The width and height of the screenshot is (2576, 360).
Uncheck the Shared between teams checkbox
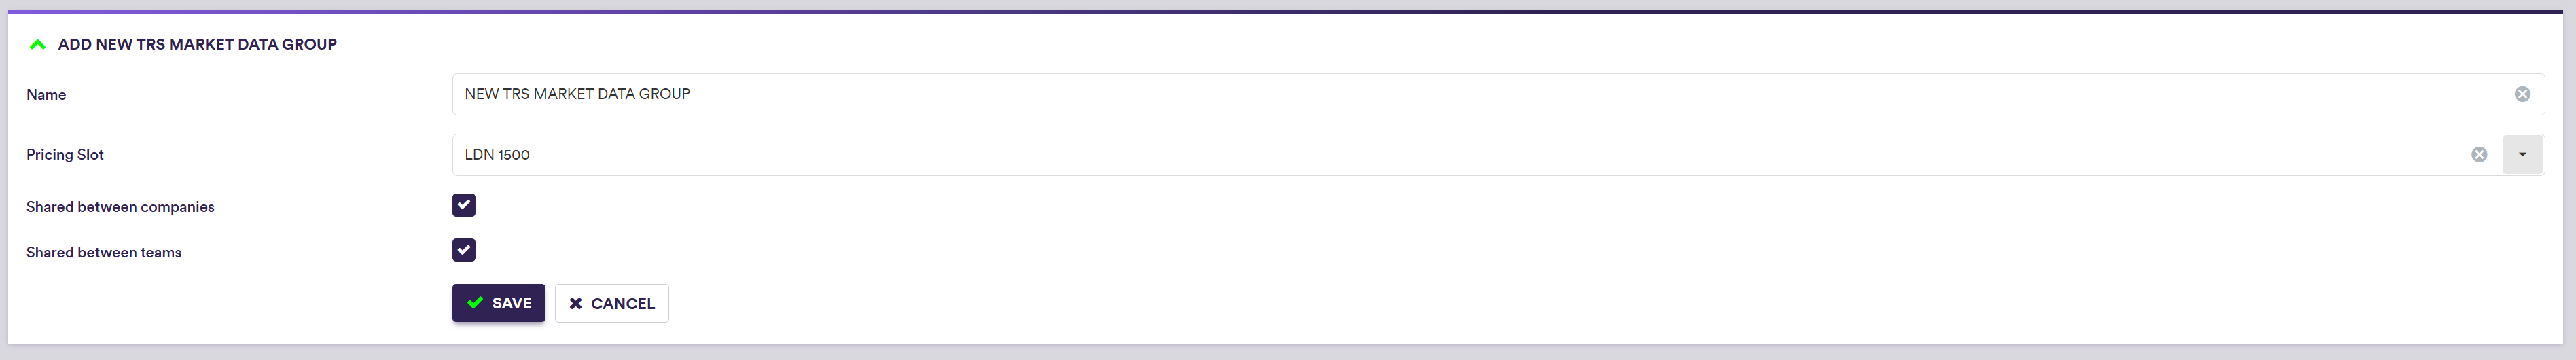(463, 250)
